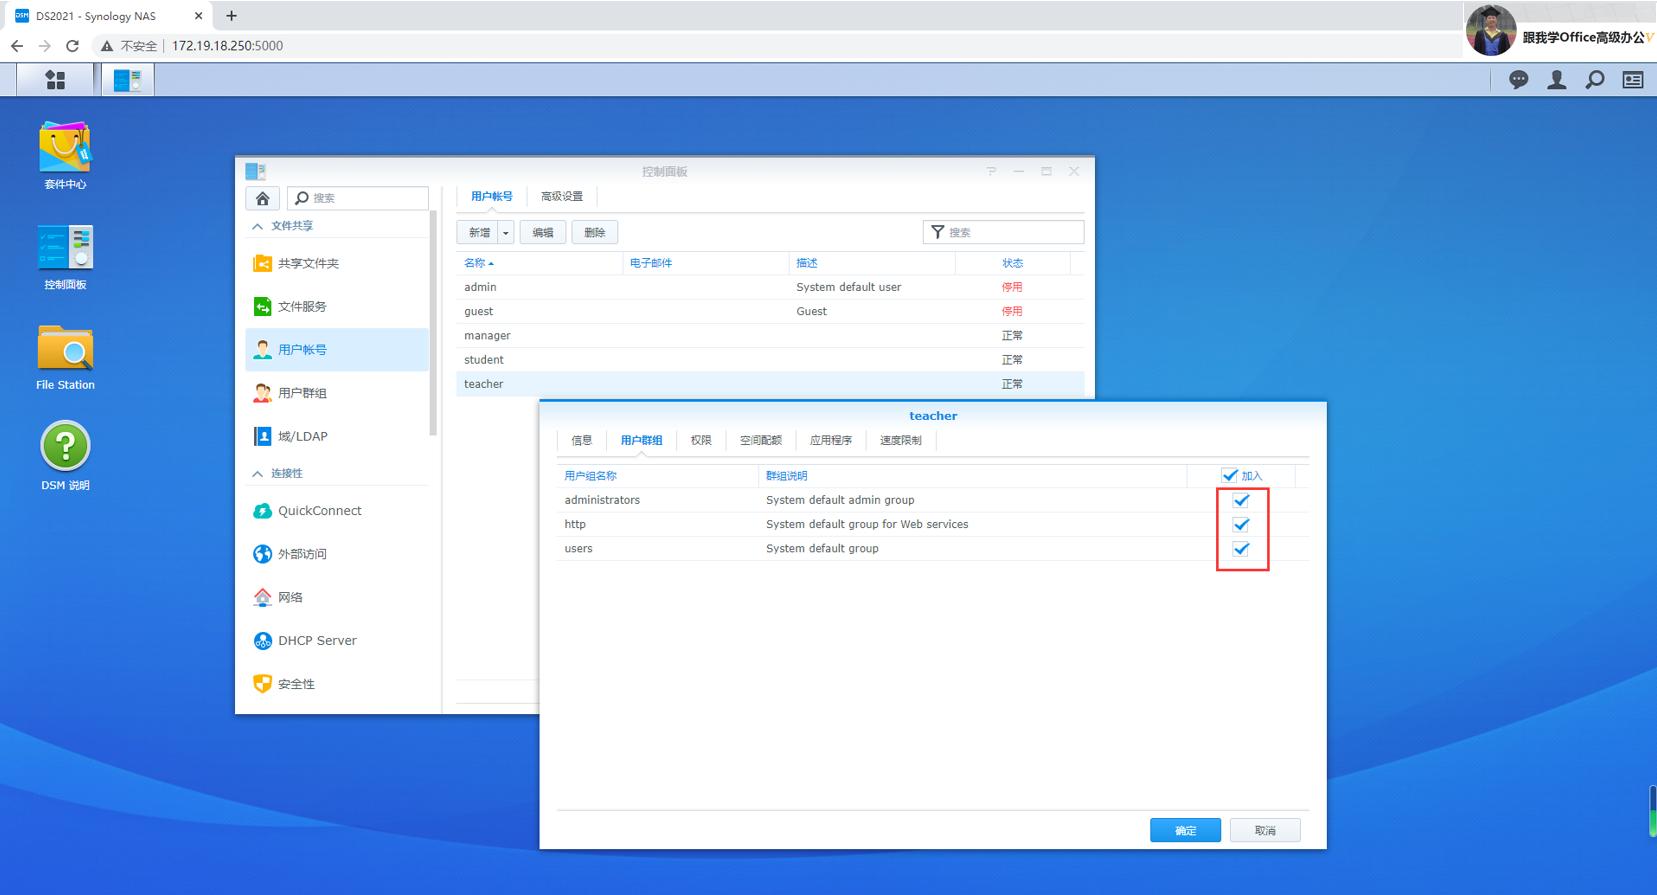Click the Control Panel home icon

[262, 198]
